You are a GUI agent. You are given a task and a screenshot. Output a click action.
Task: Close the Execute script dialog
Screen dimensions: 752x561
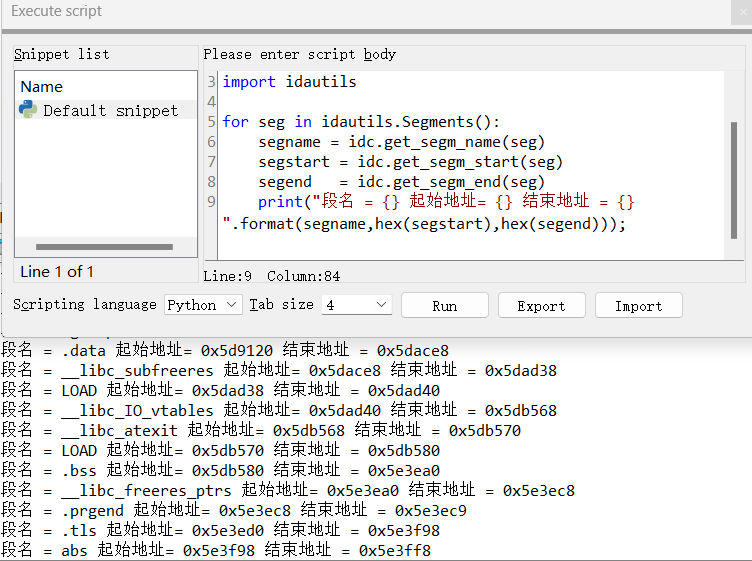coord(742,12)
